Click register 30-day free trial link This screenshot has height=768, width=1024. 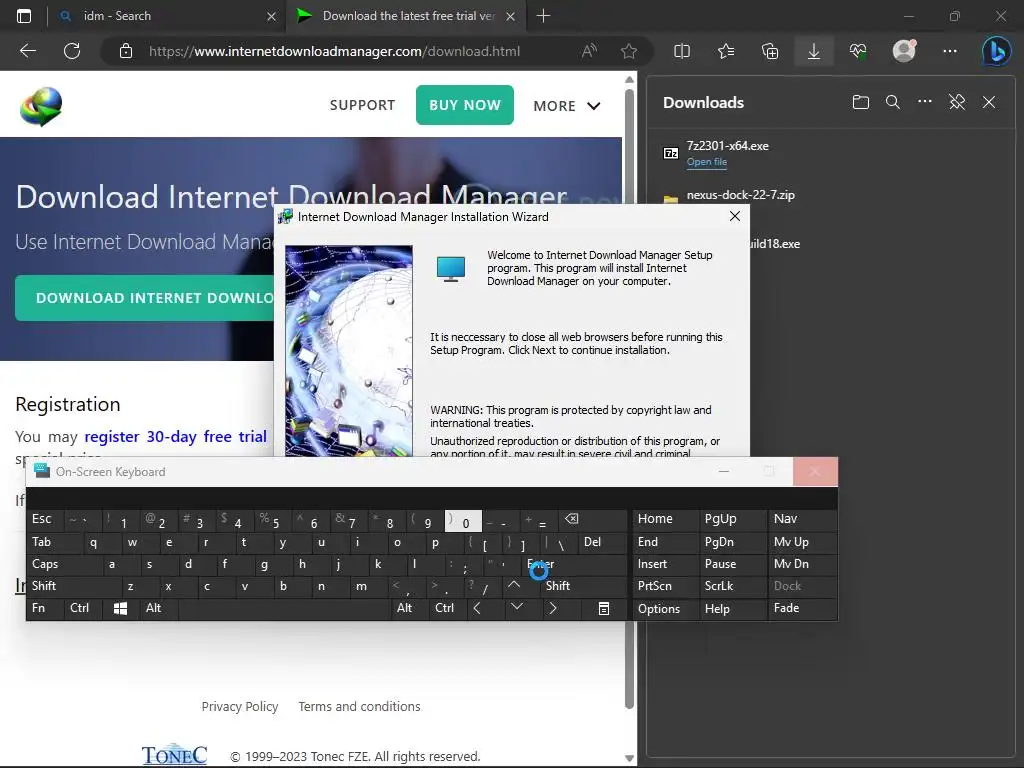(175, 436)
